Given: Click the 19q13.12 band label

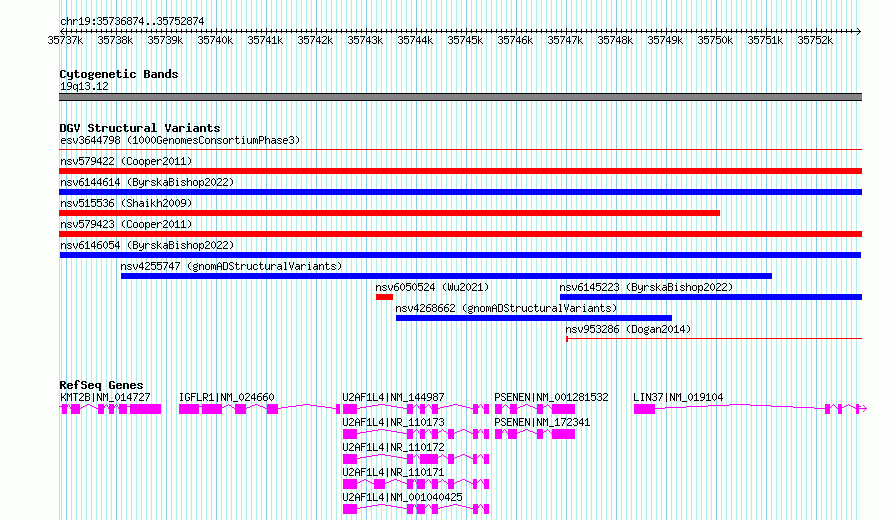Looking at the screenshot, I should click(84, 86).
